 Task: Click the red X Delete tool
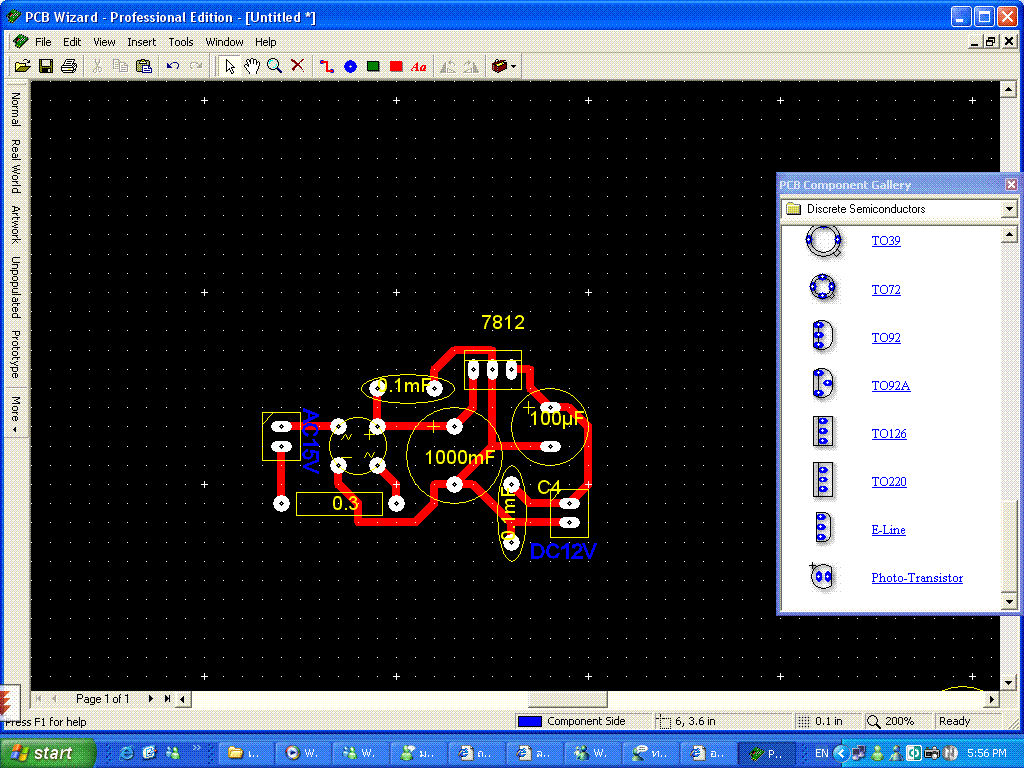click(x=298, y=65)
